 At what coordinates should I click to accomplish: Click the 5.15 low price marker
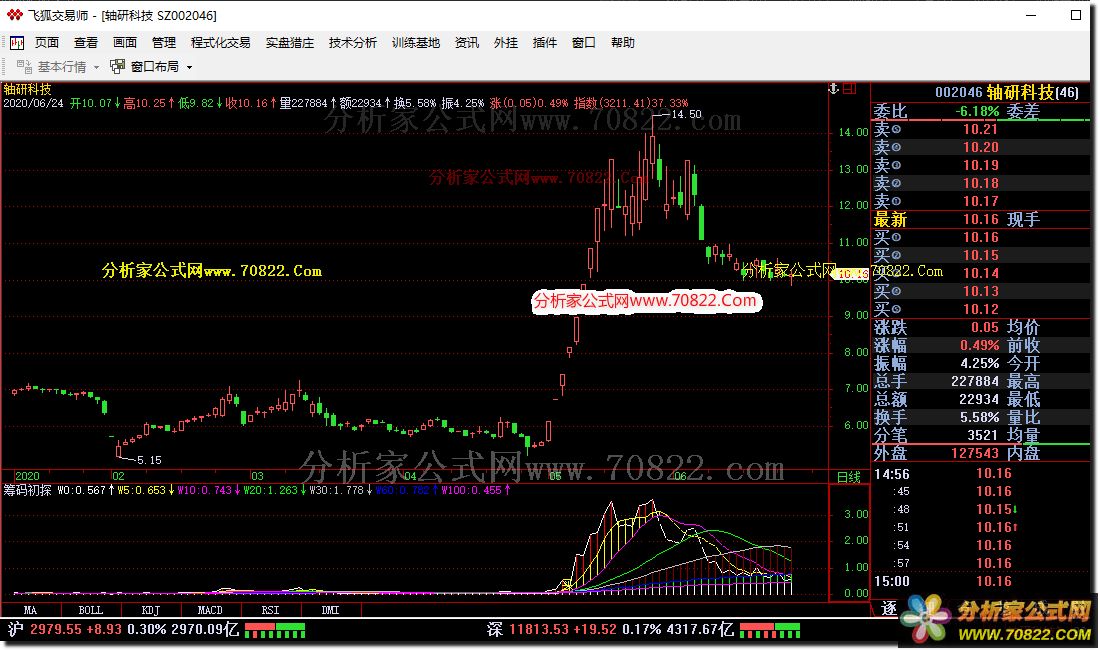pos(149,460)
